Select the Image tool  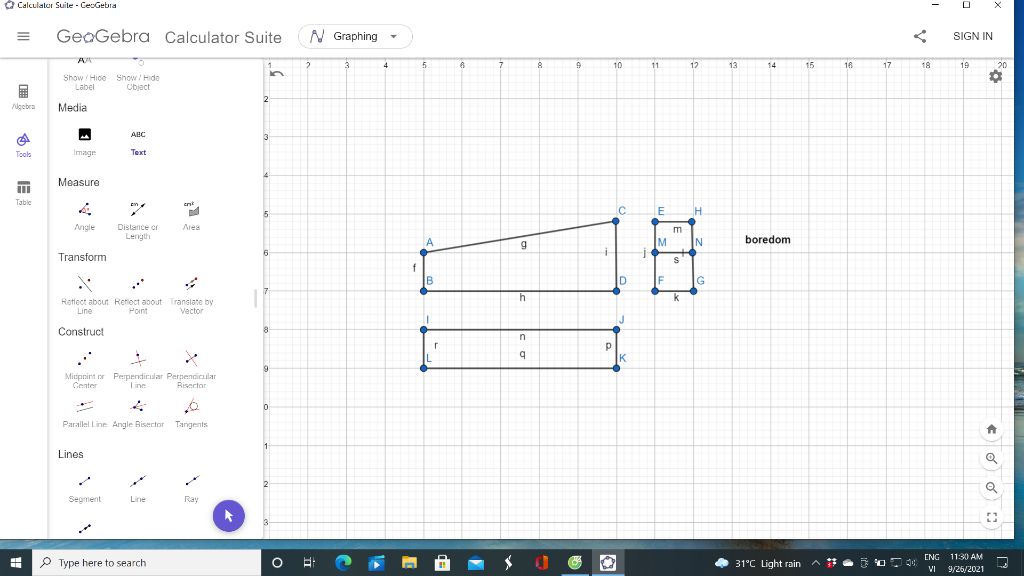click(85, 142)
